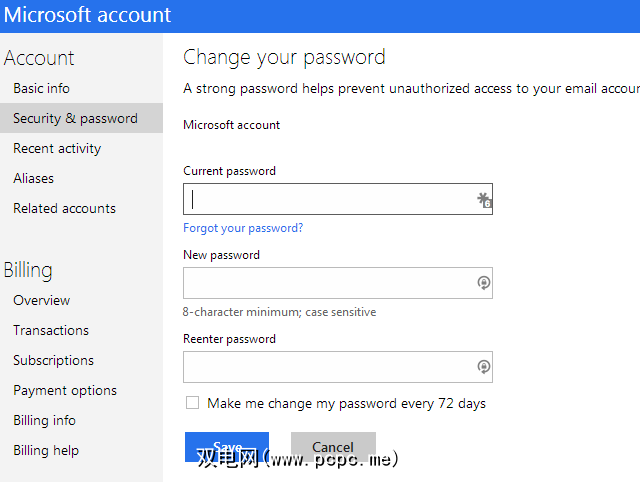Click the password manager icon in Current password
Viewport: 640px width, 482px height.
pyautogui.click(x=484, y=200)
